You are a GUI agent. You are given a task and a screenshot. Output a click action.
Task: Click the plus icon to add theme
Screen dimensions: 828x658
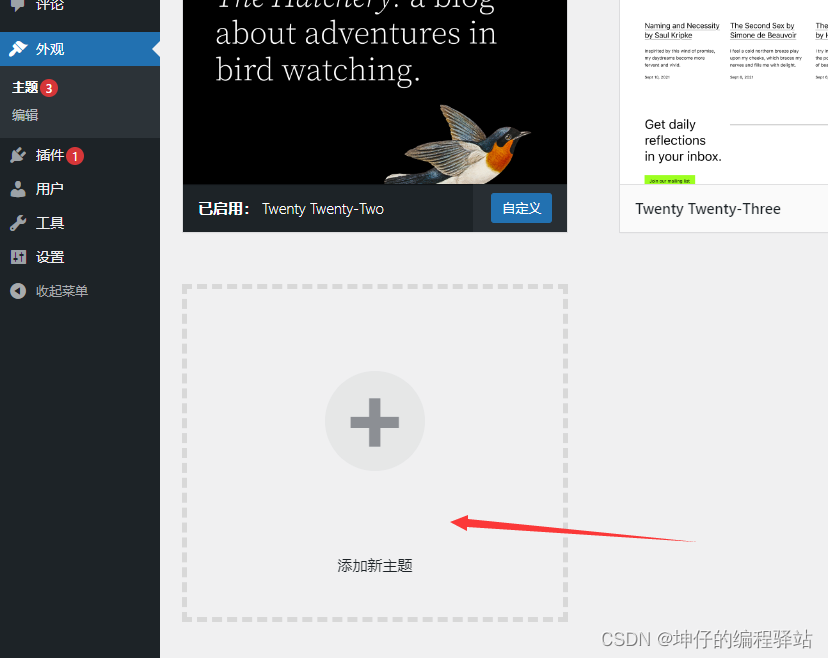point(375,421)
